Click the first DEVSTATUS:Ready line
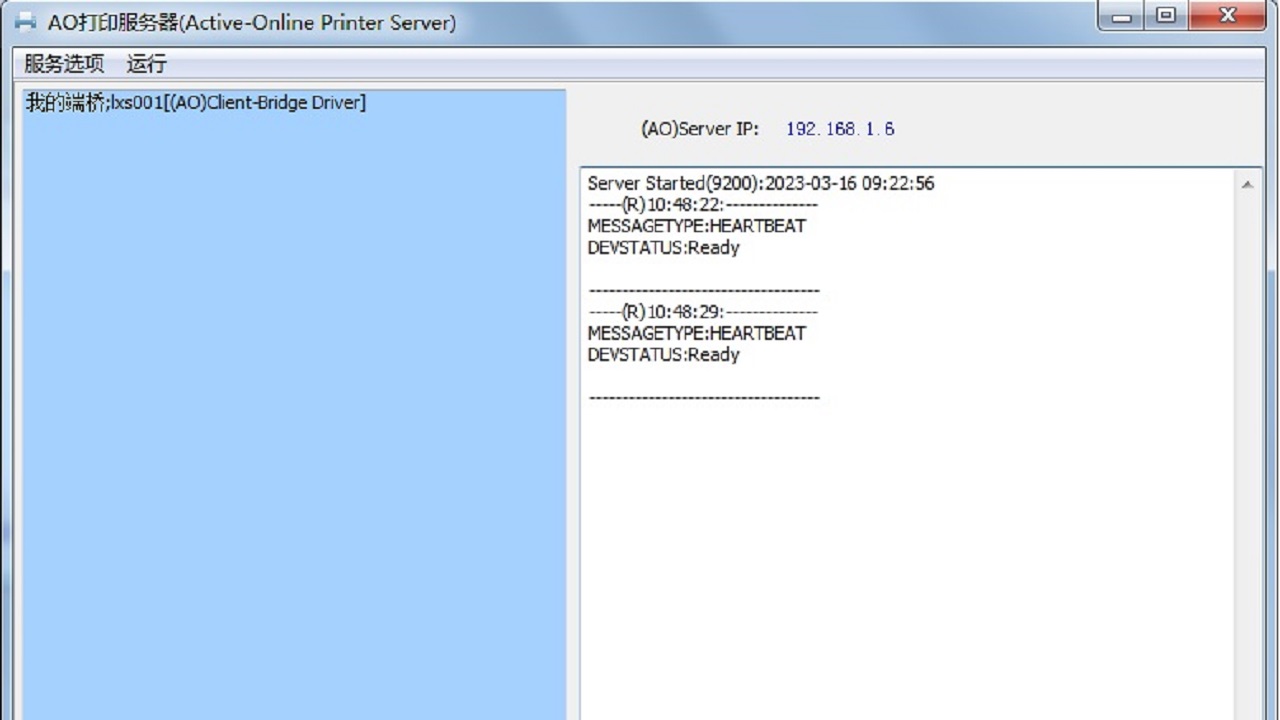Screen dimensions: 1280x720 [x=663, y=248]
